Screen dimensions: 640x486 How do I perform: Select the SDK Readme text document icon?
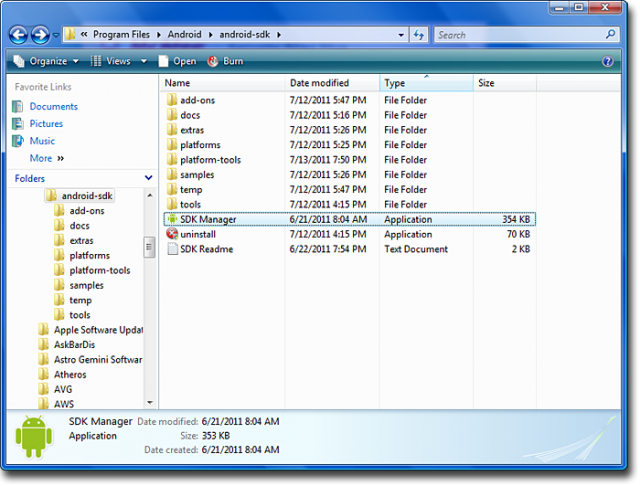[x=173, y=249]
